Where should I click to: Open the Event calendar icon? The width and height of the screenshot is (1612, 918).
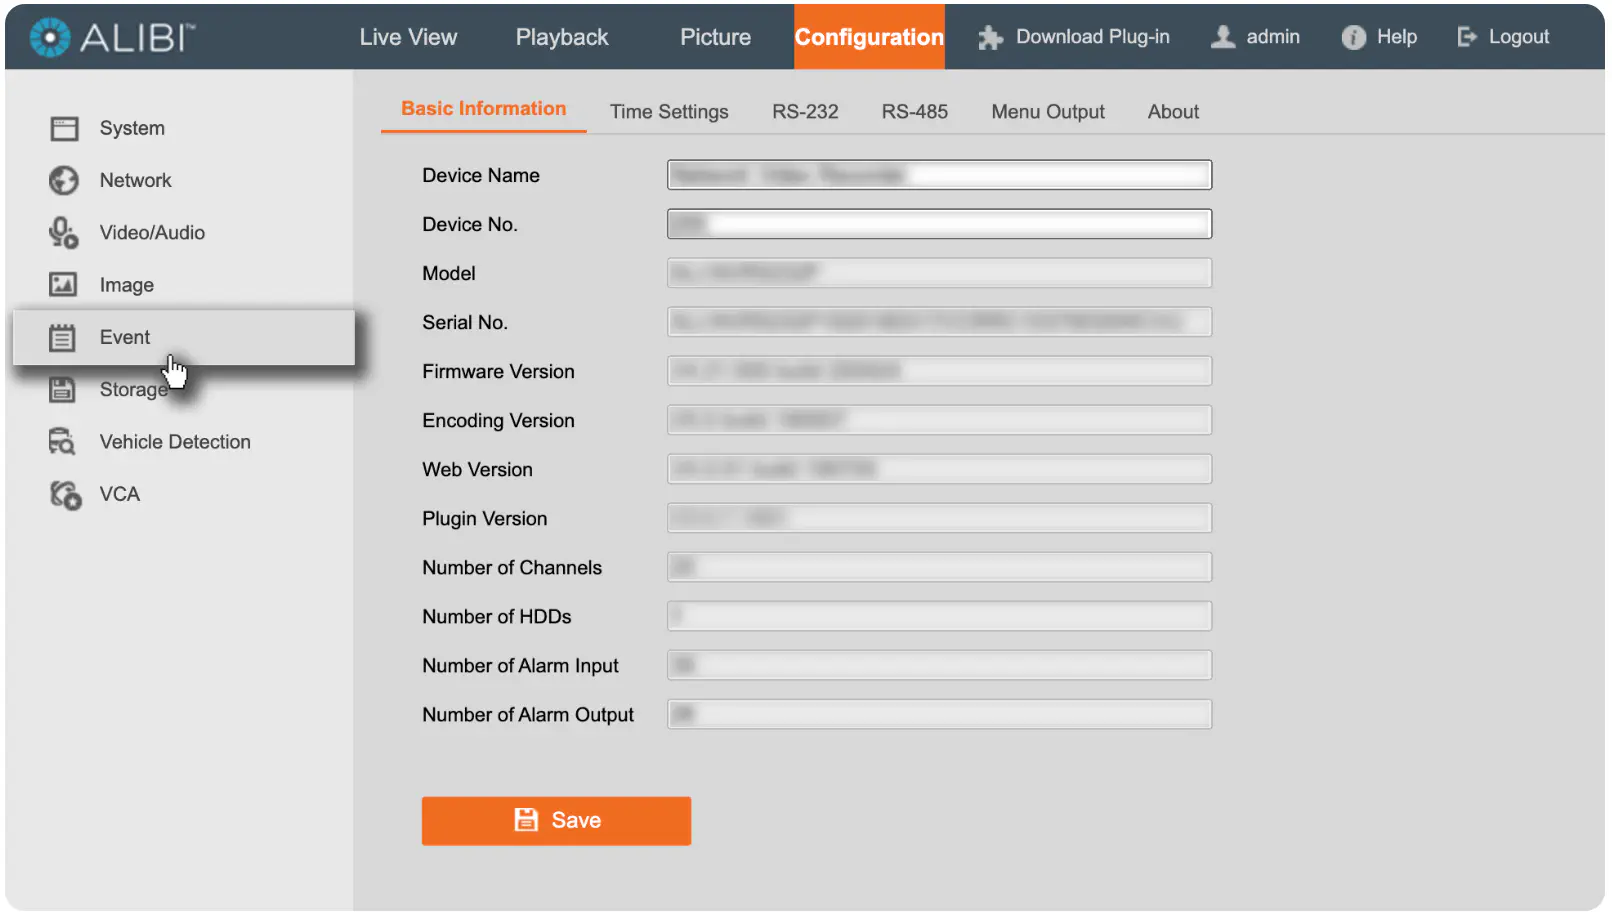point(63,338)
